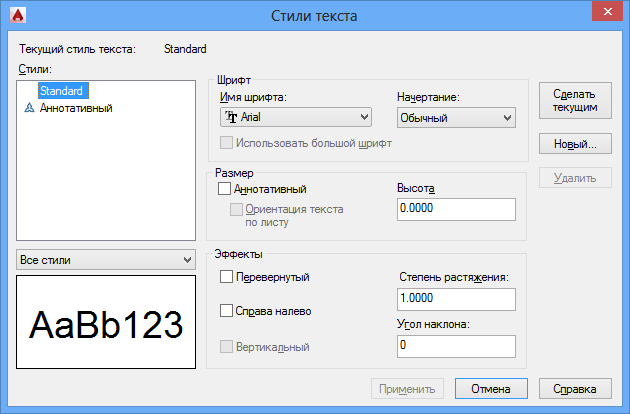The image size is (630, 414).
Task: Click the Отмена button
Action: point(491,389)
